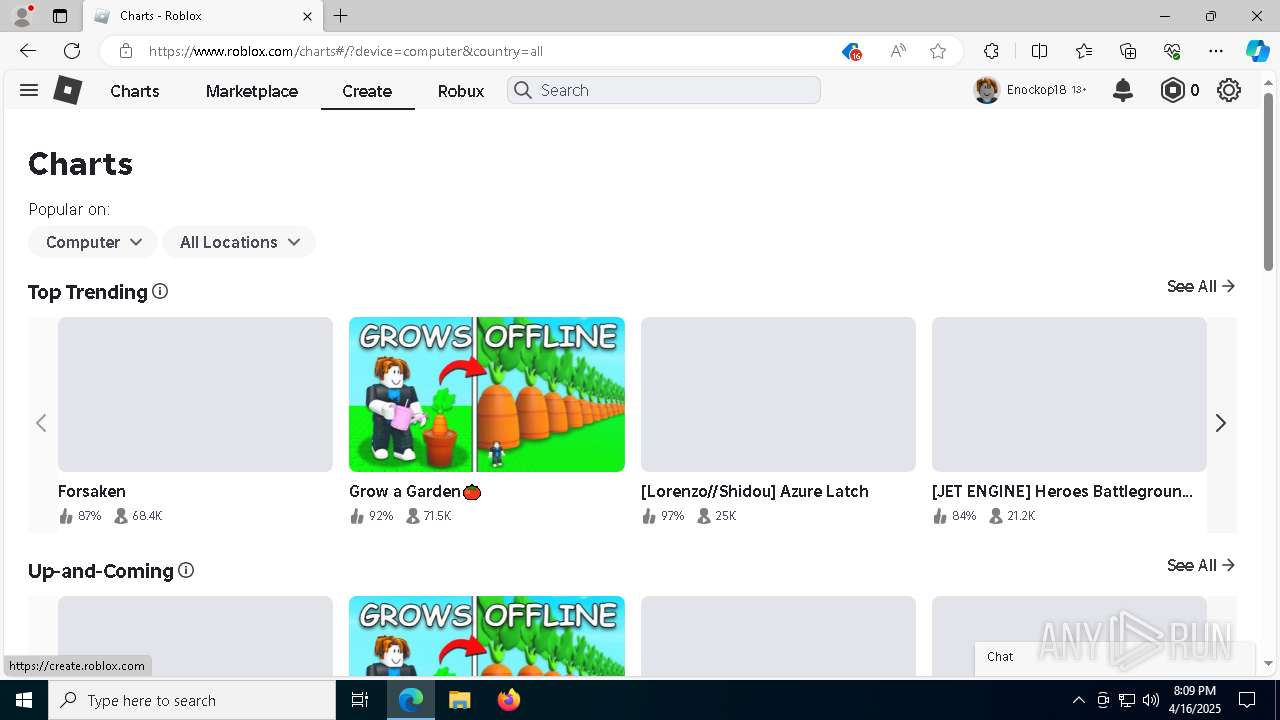Open the Roblox hamburger navigation menu
This screenshot has height=720, width=1280.
coord(29,90)
